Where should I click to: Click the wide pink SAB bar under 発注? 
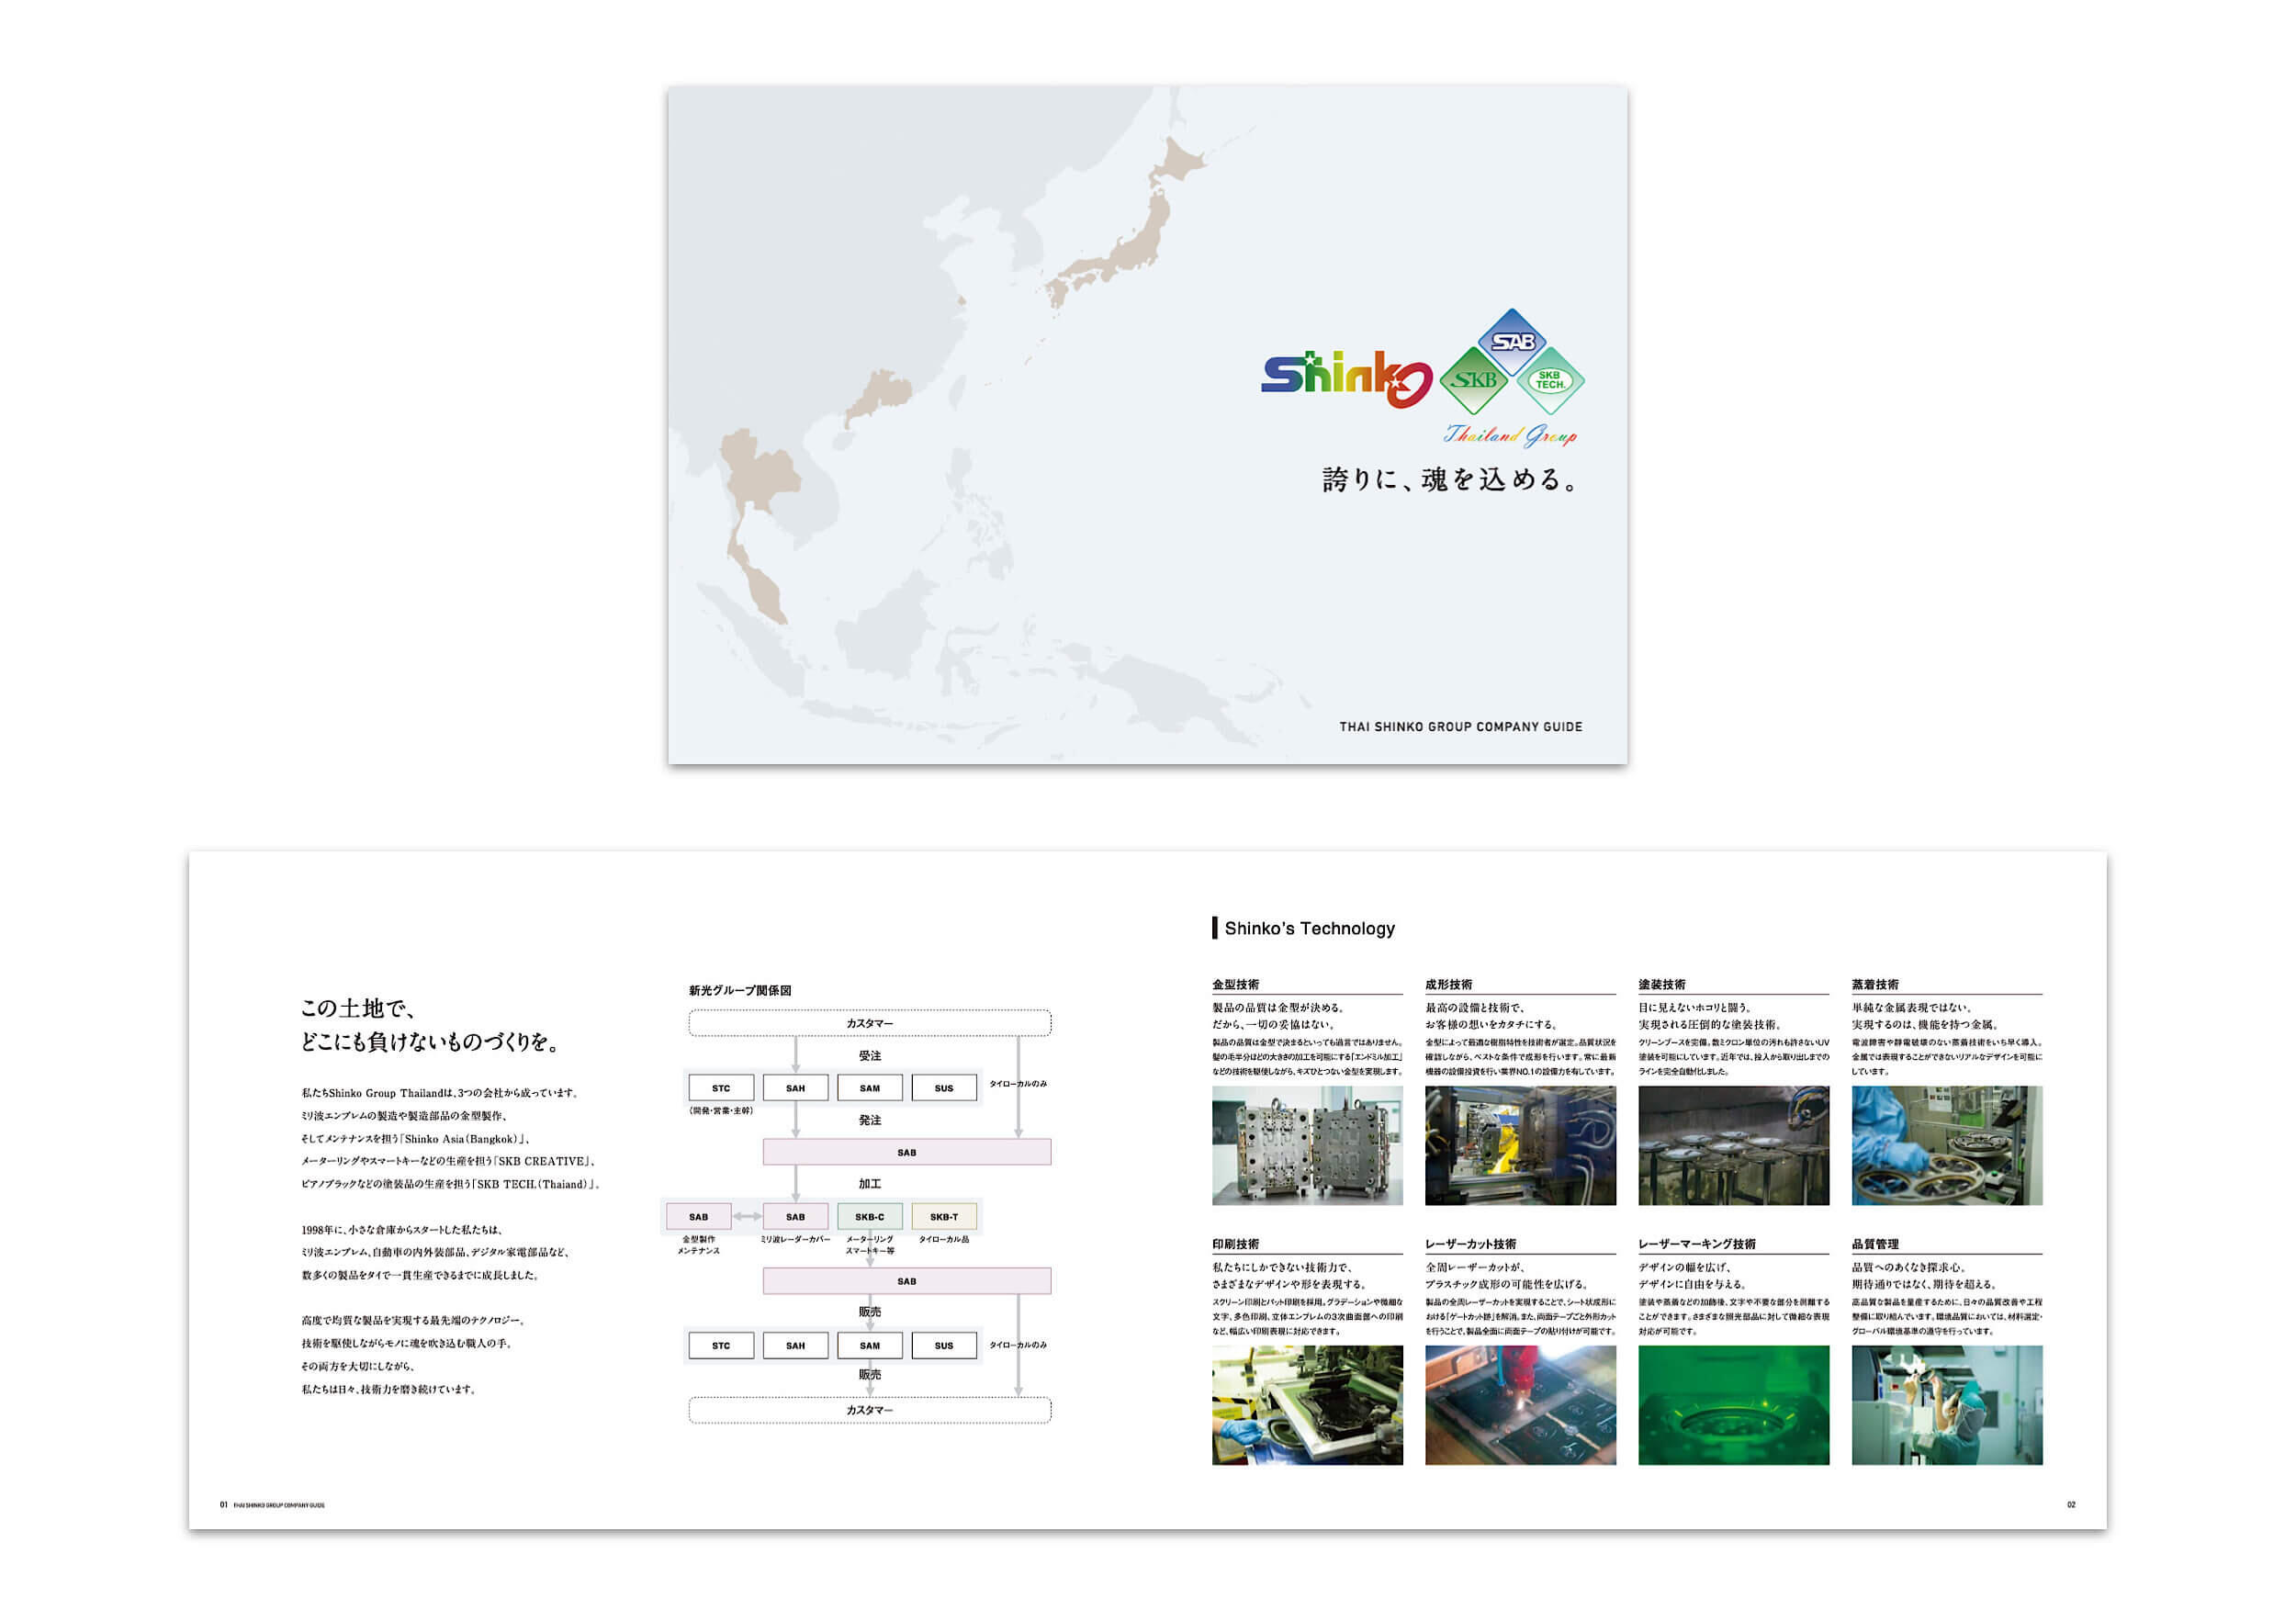[x=907, y=1152]
